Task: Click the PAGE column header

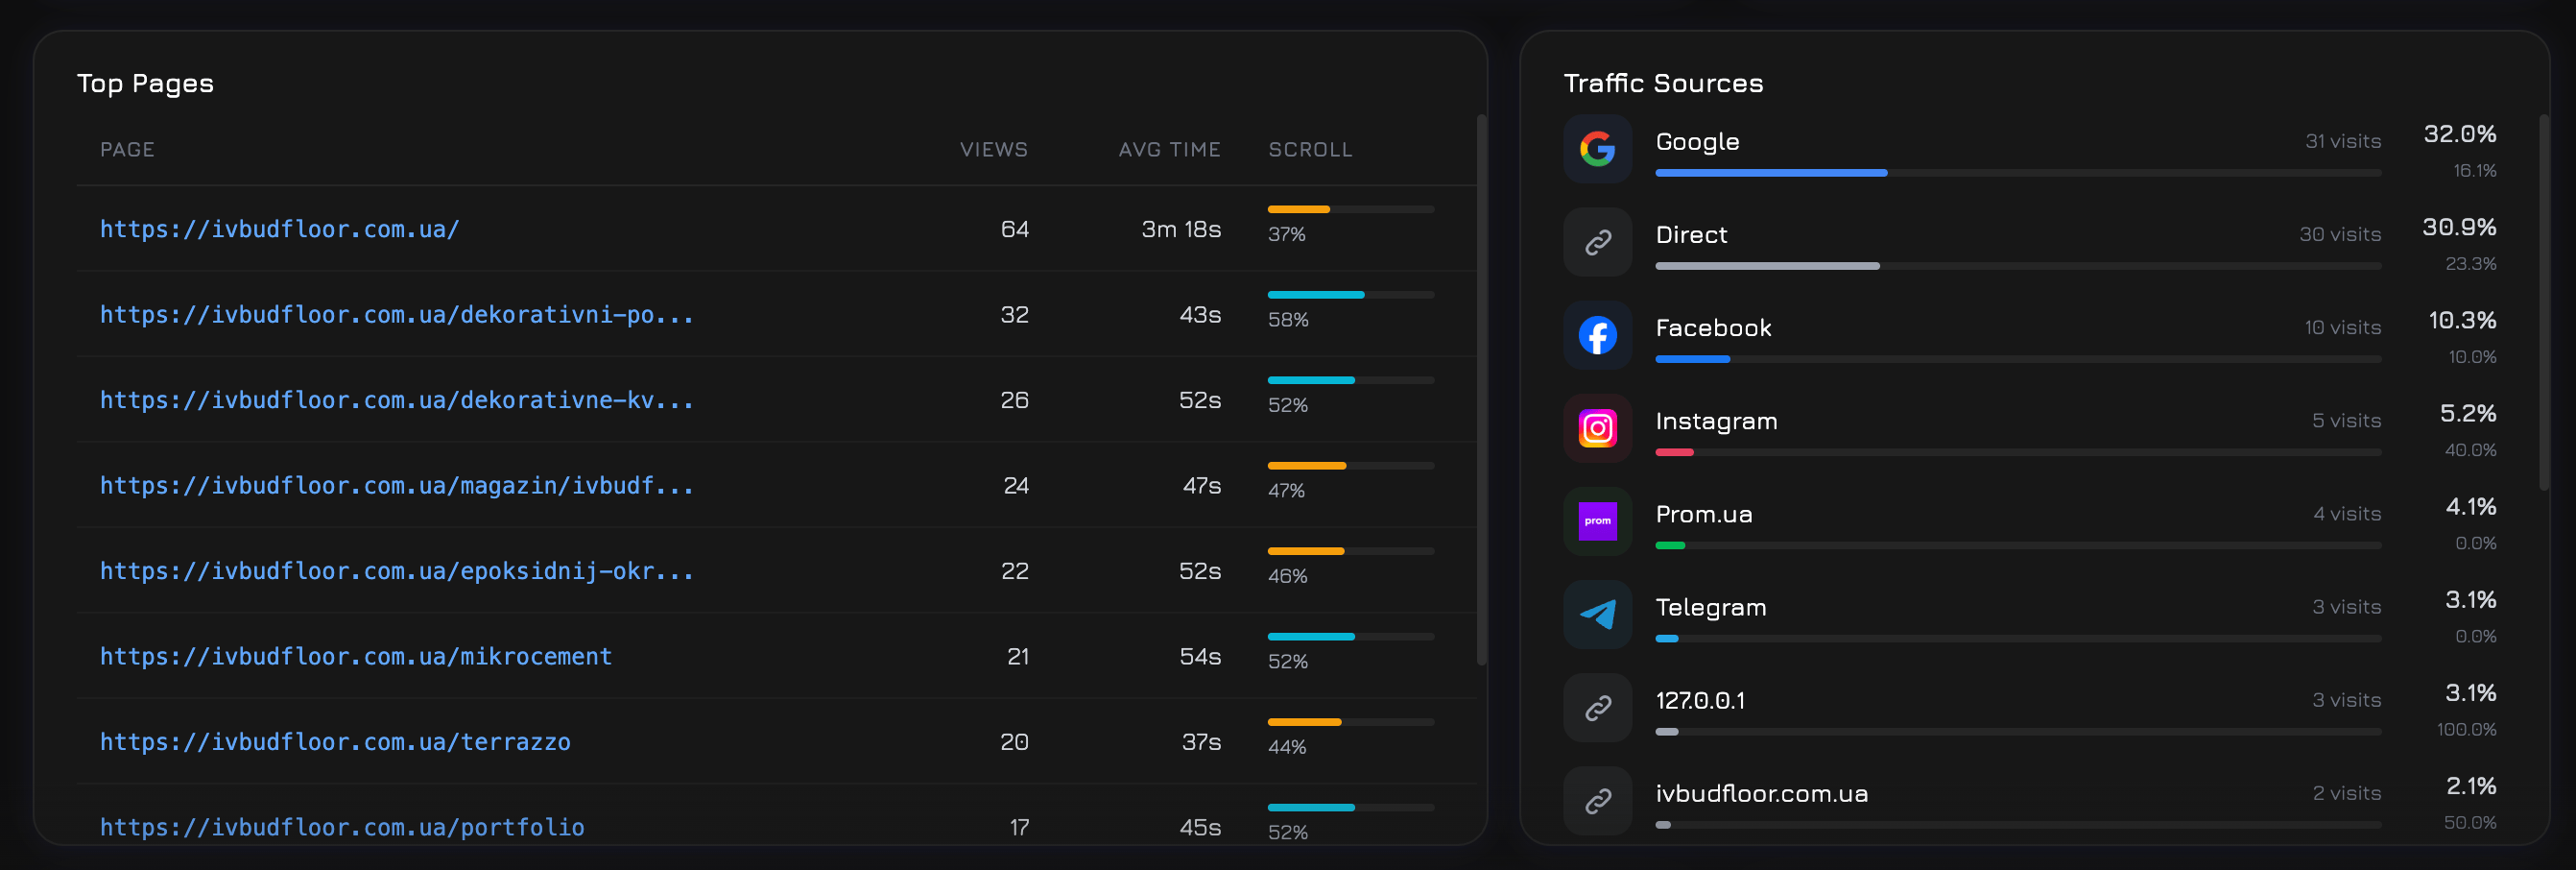Action: (127, 149)
